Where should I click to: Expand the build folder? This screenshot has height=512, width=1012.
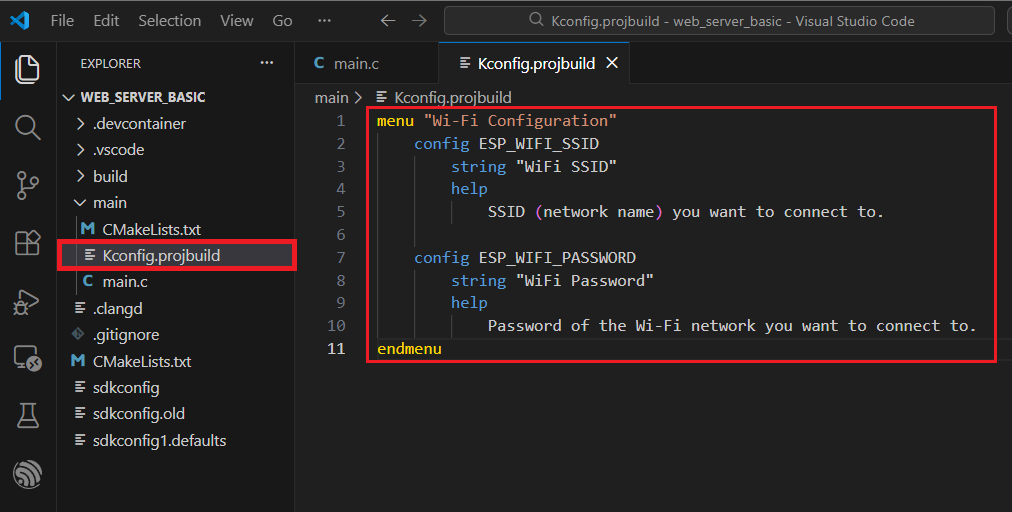(x=110, y=176)
